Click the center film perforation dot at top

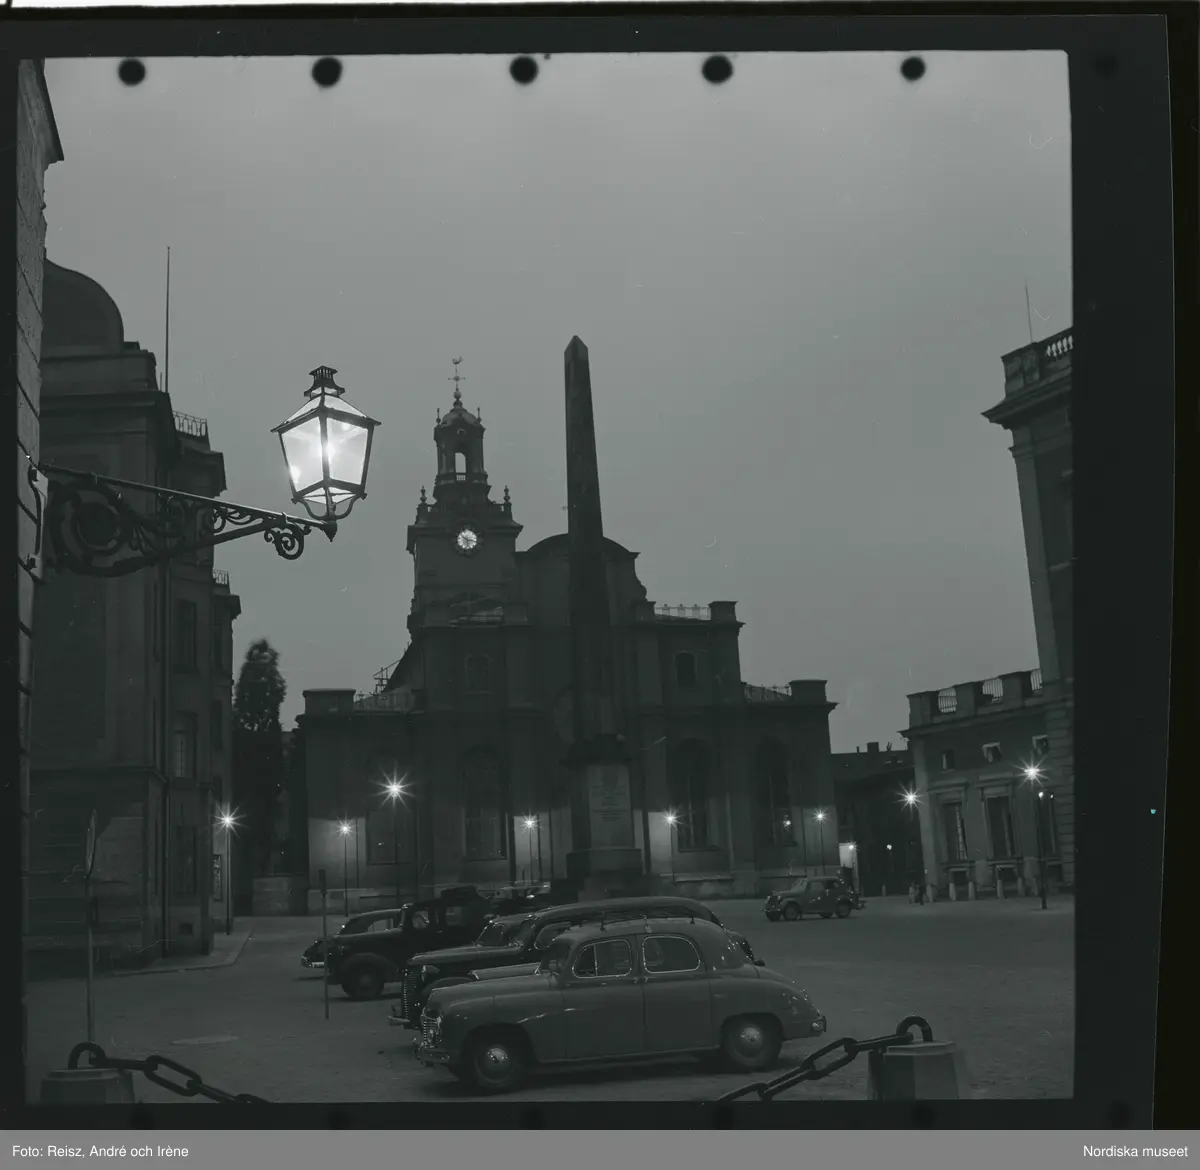(523, 69)
